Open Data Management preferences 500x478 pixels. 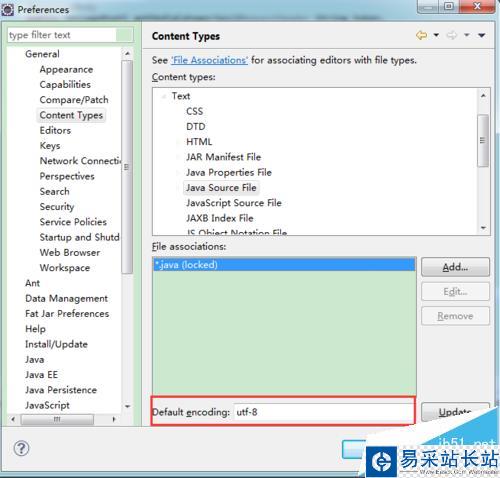pos(67,298)
